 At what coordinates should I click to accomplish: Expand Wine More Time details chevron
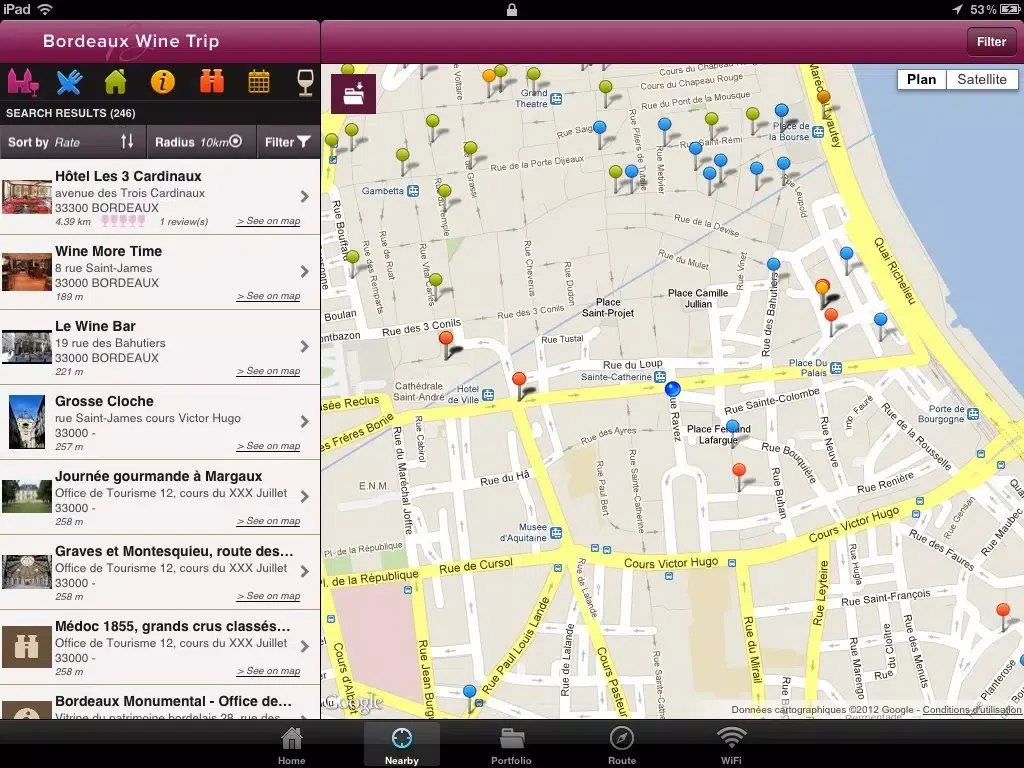305,271
